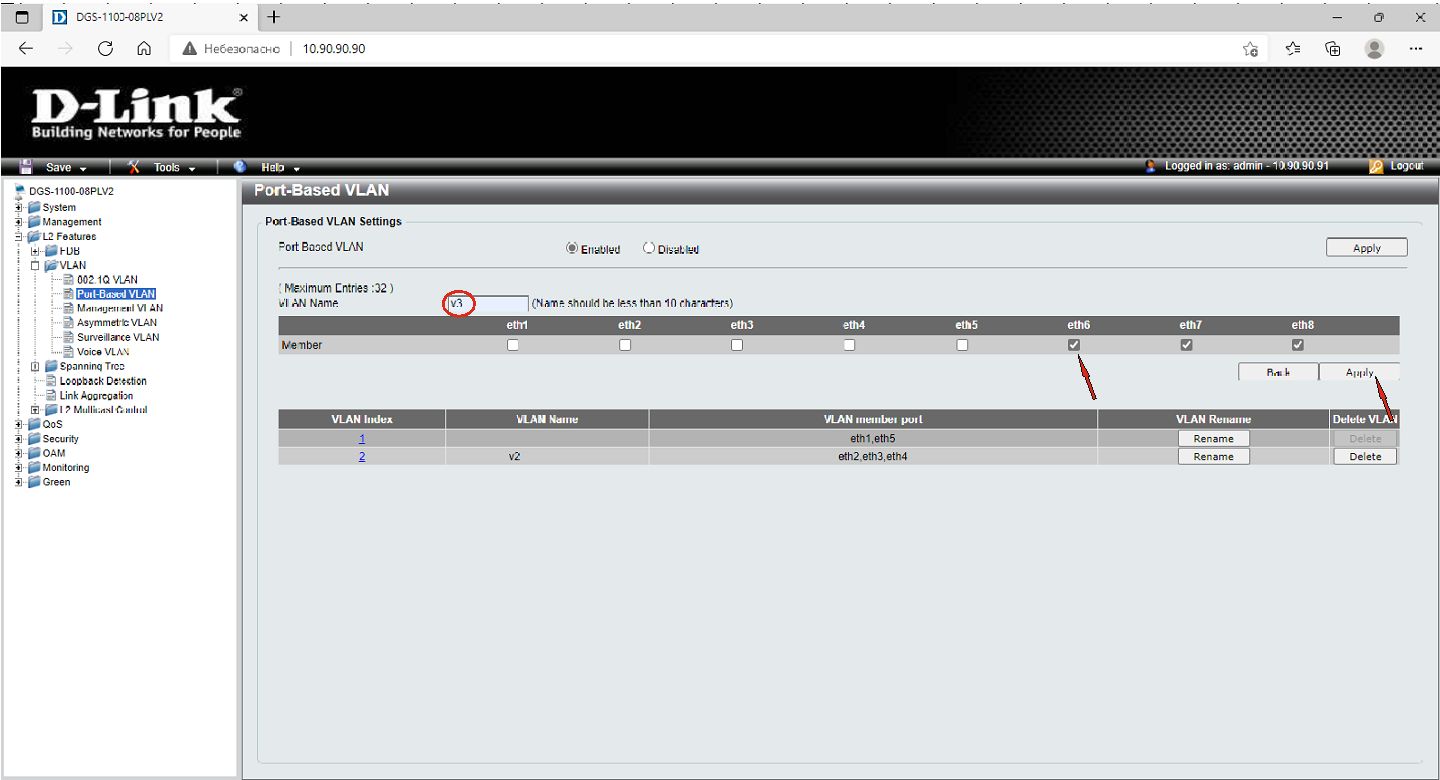Click the browser home icon

[143, 48]
